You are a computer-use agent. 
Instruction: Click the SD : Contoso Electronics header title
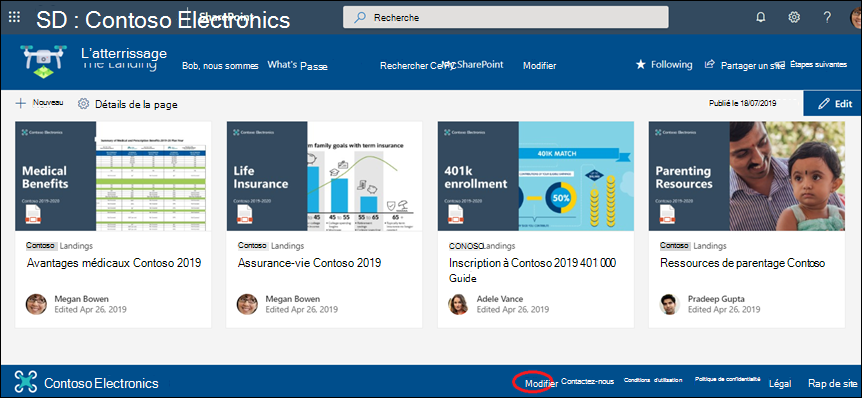[x=163, y=20]
